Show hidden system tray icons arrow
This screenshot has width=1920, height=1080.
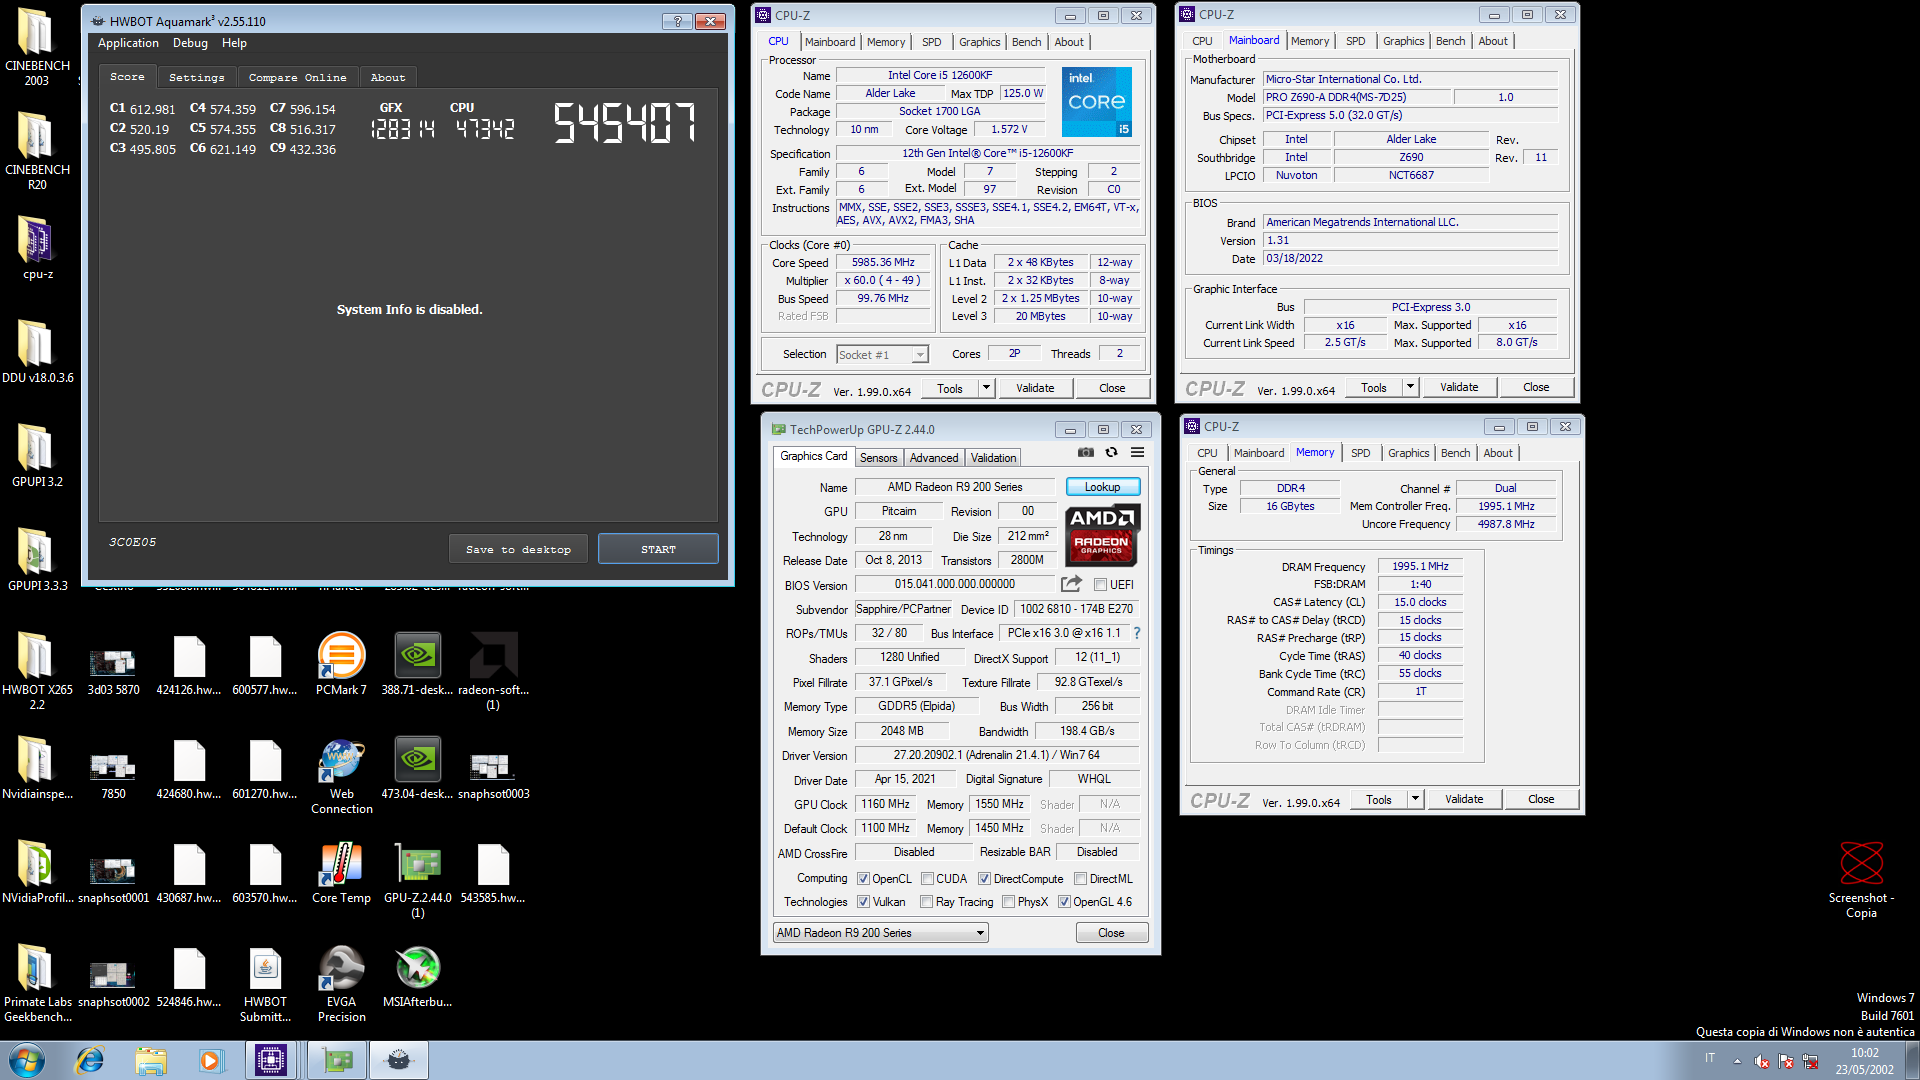click(1737, 1061)
